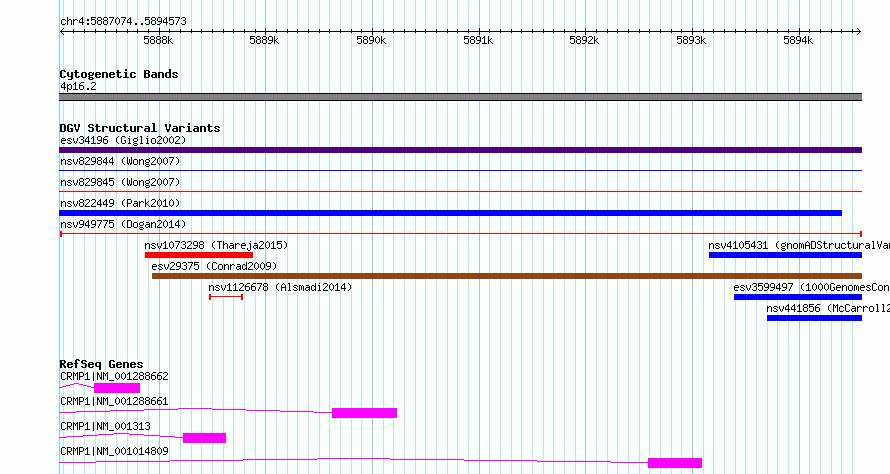Select the esv34196 (Giglio2002) label text
Viewport: 890px width, 474px height.
[123, 140]
